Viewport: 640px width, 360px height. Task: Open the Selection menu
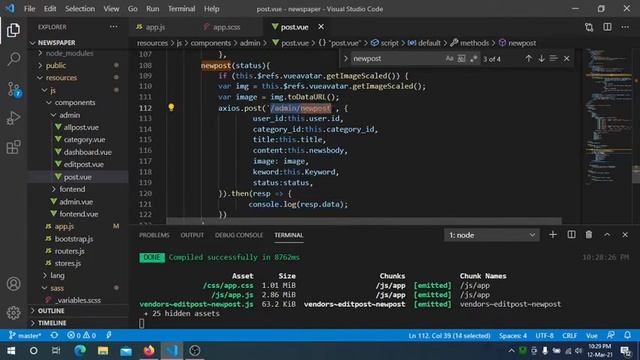(x=80, y=9)
